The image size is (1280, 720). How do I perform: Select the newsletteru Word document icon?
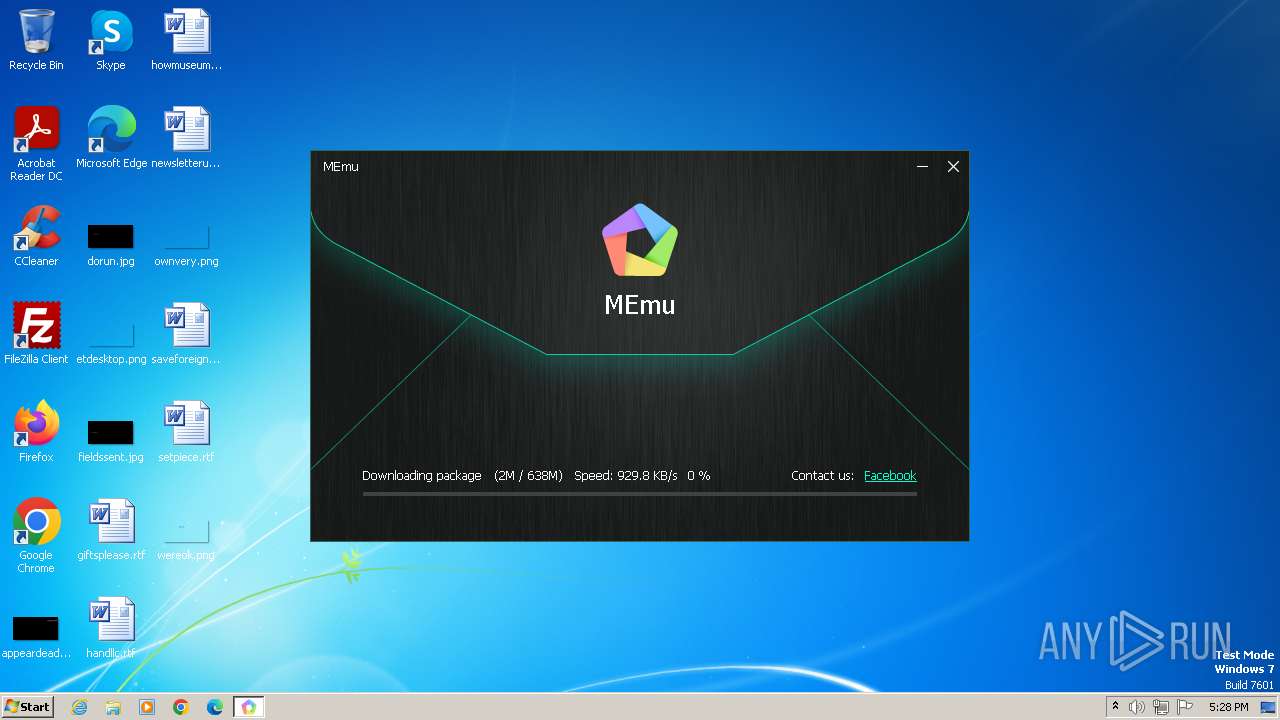point(186,138)
